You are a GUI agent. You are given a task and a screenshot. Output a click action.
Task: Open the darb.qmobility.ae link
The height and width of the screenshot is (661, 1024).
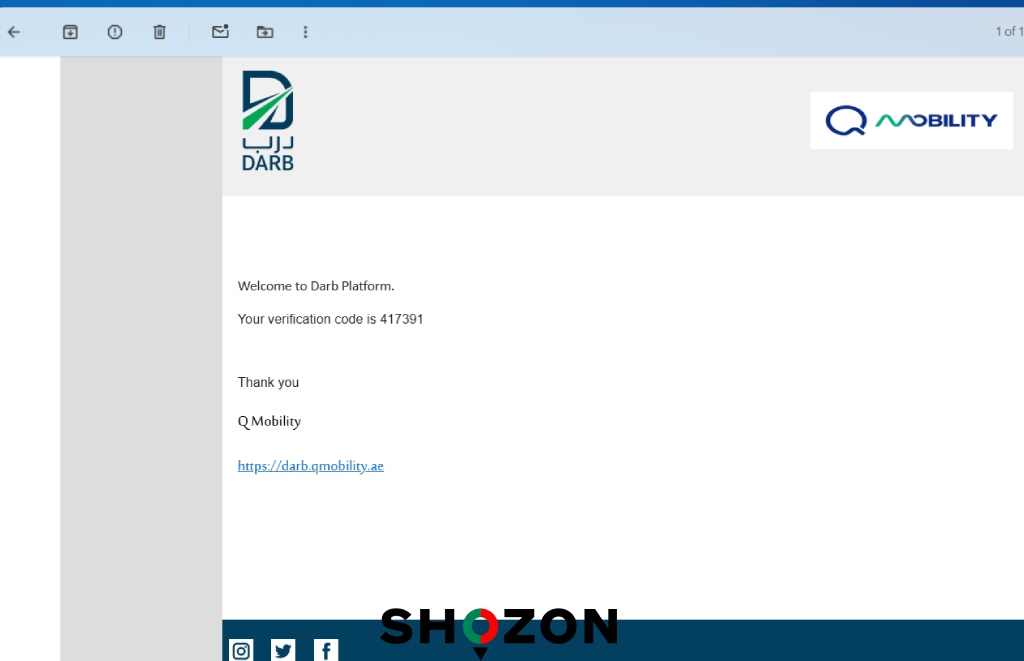tap(310, 466)
